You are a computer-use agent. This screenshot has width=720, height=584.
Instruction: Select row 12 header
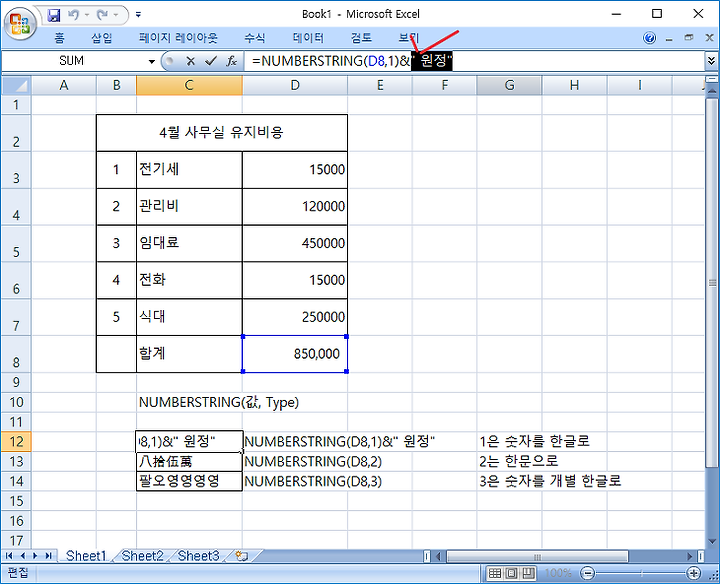pos(17,442)
